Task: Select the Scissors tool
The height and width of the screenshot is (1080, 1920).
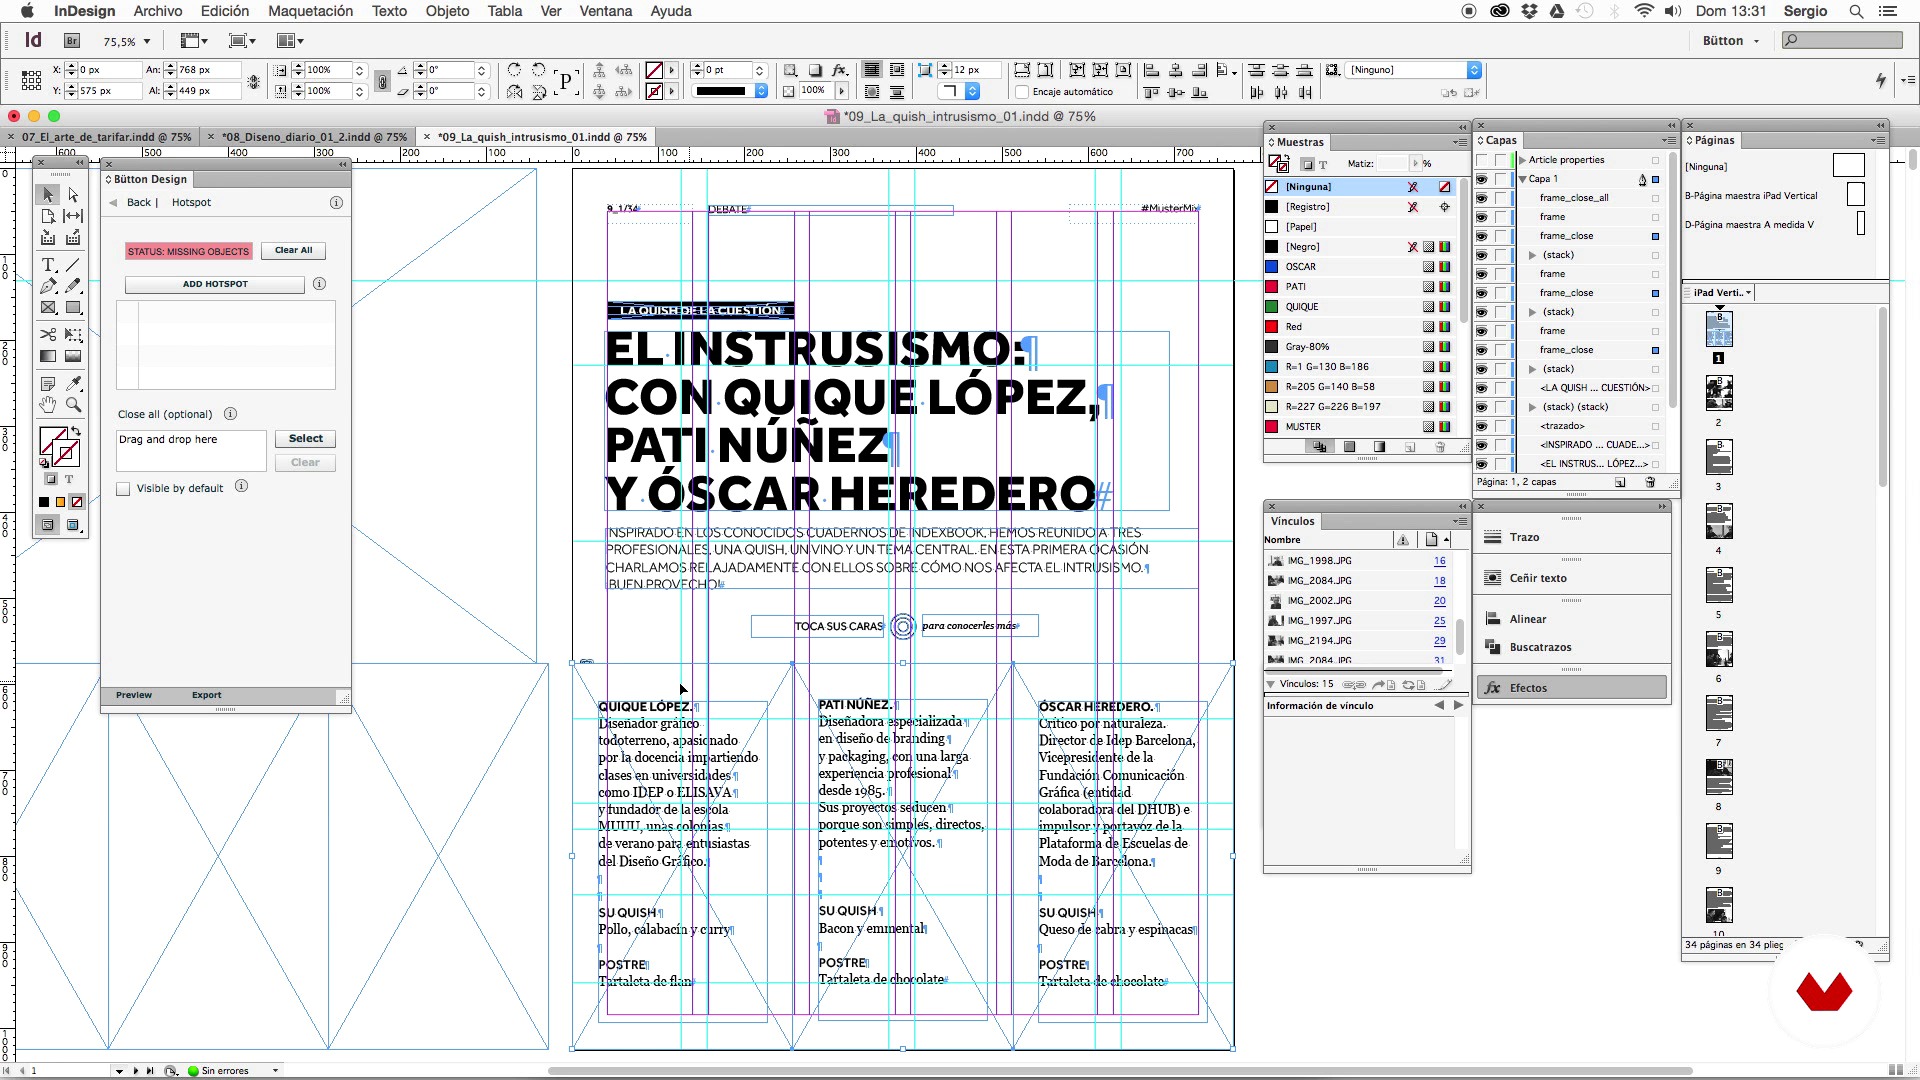Action: pyautogui.click(x=48, y=334)
